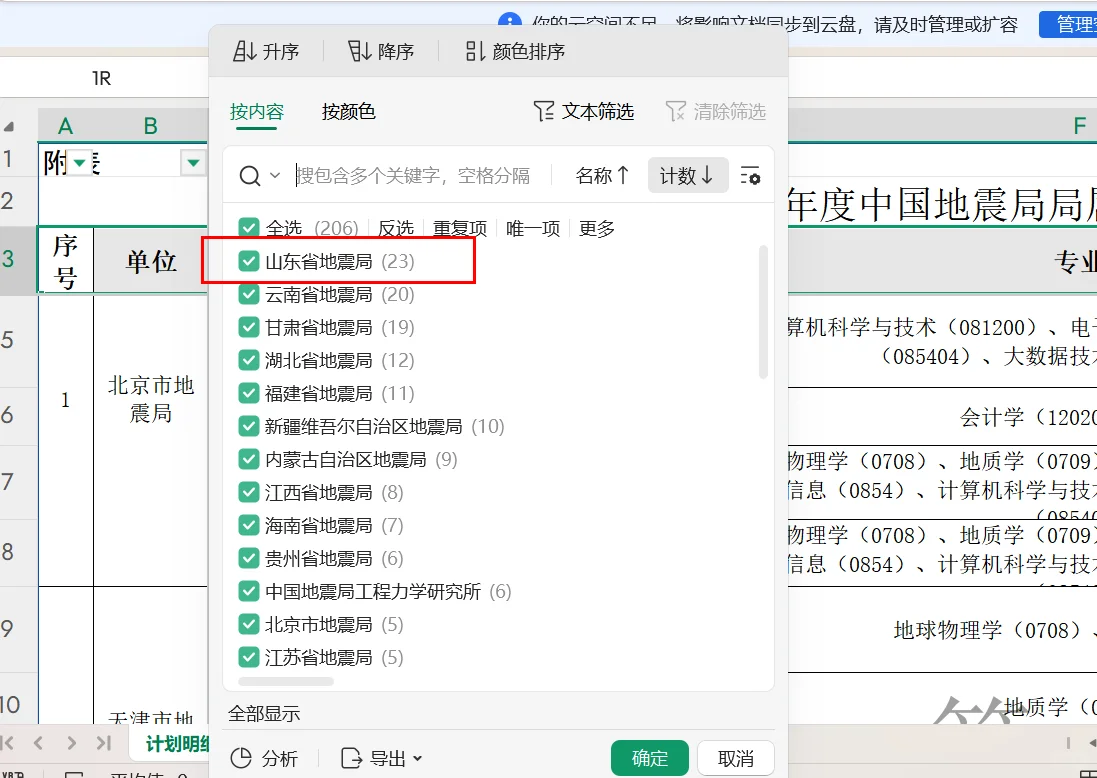
Task: Go to previous sheet tab arrow
Action: click(x=38, y=743)
